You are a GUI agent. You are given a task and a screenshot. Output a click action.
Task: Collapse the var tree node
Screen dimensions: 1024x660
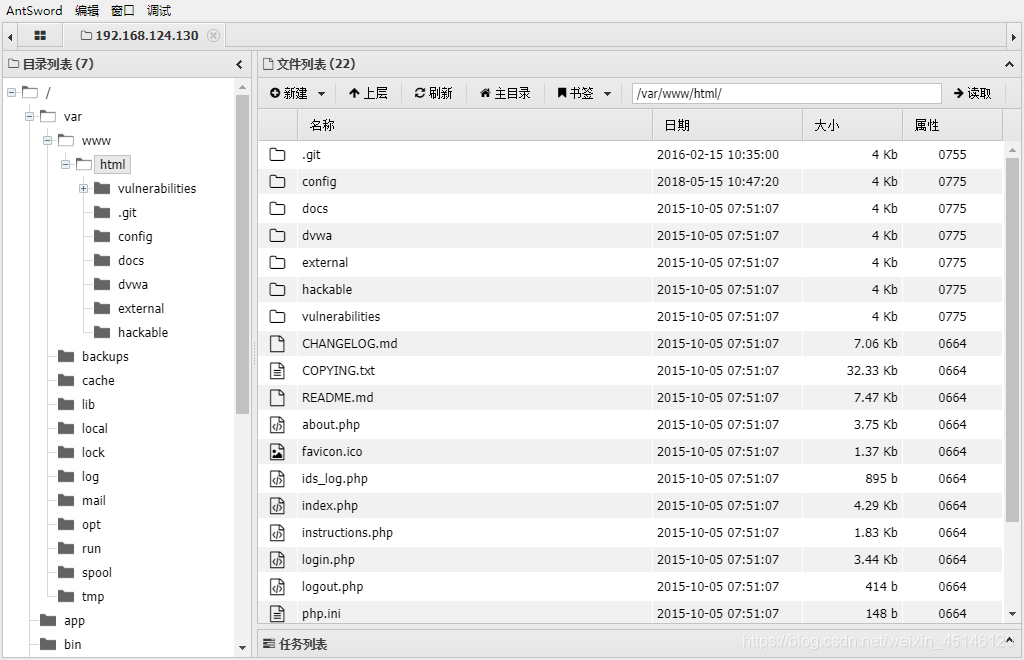(29, 116)
